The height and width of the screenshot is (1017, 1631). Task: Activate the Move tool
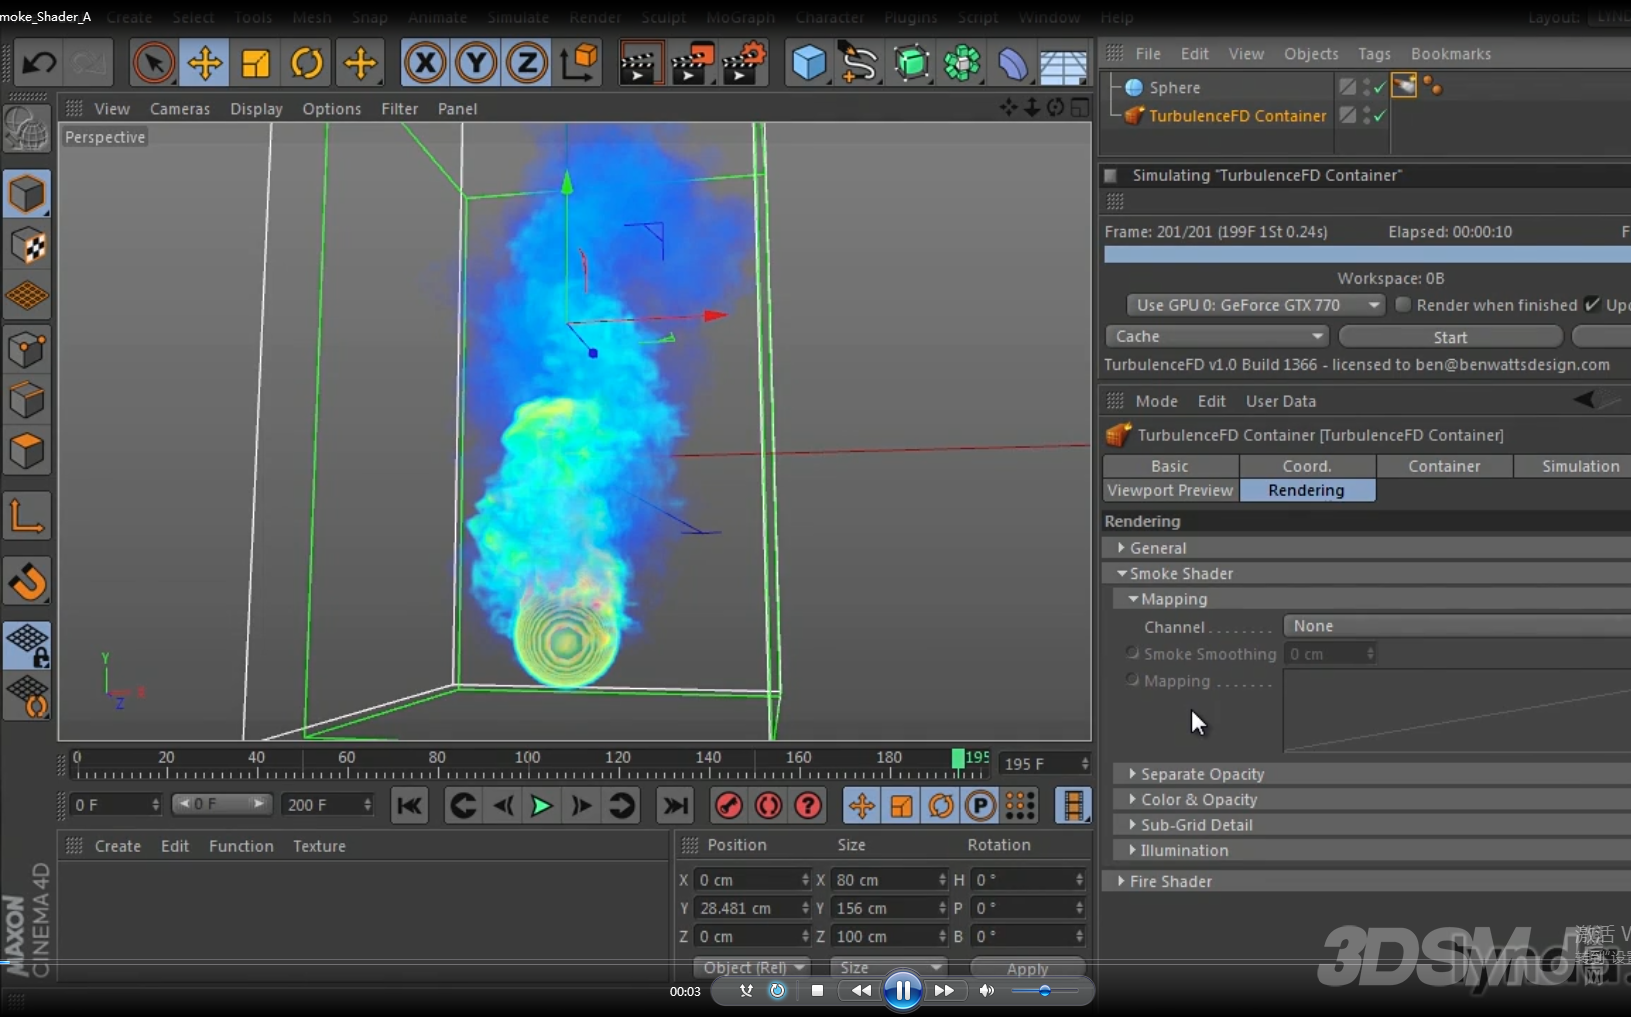[205, 64]
